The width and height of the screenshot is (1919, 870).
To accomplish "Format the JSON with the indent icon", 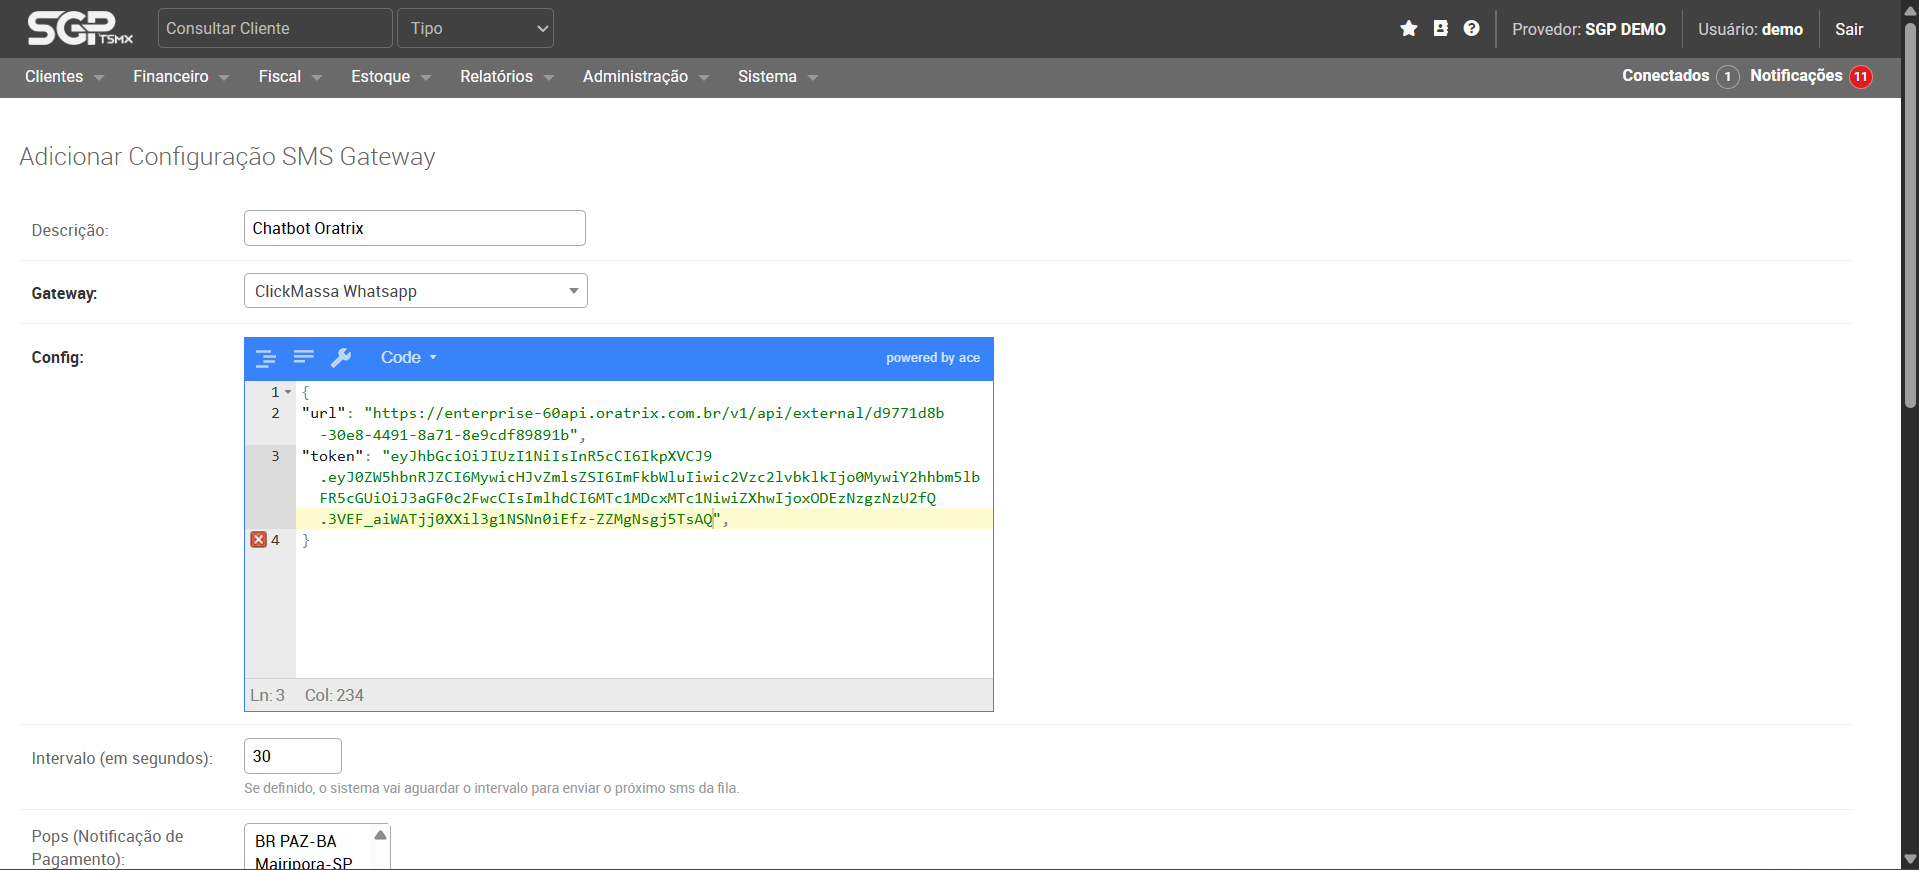I will coord(266,358).
